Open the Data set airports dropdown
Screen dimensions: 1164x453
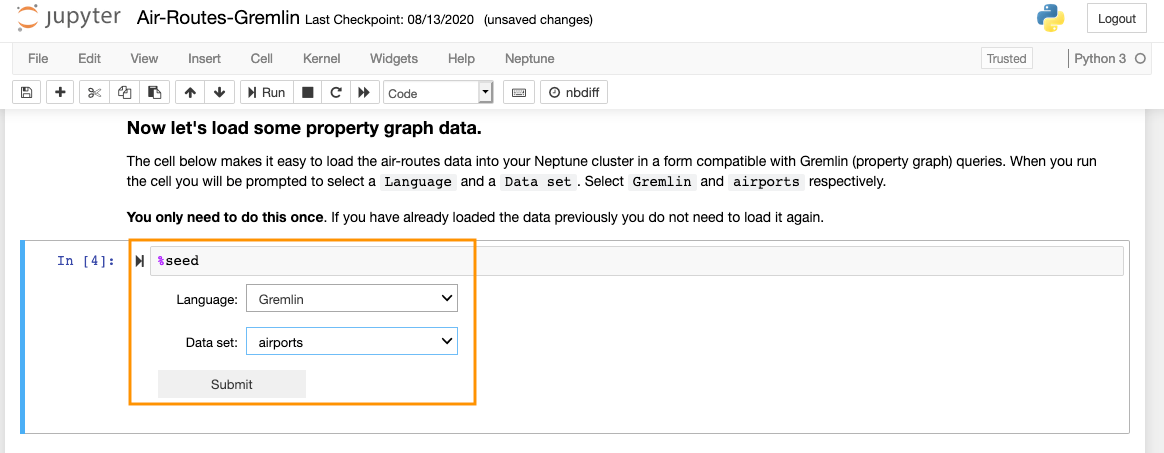(x=351, y=342)
